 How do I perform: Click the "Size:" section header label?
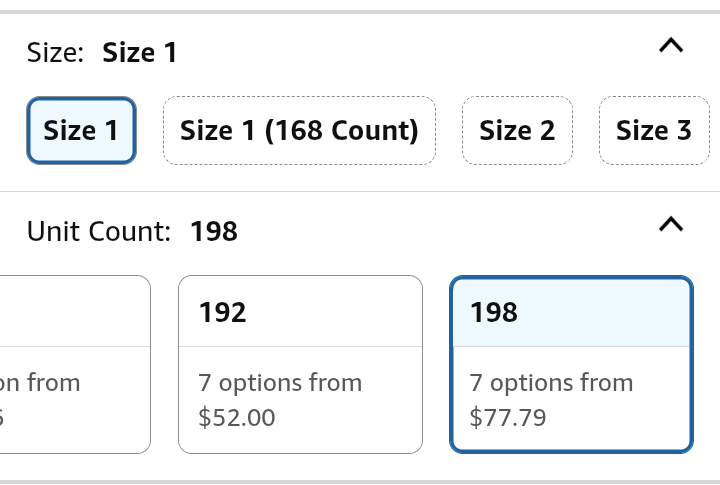56,53
